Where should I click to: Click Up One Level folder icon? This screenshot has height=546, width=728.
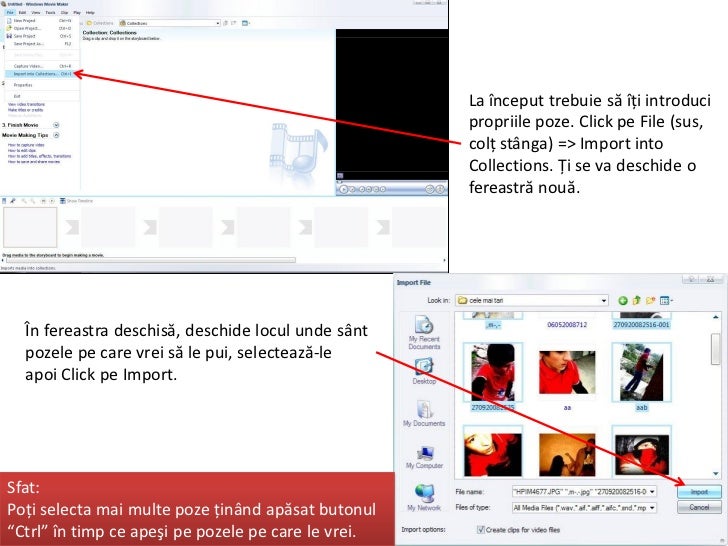(637, 301)
